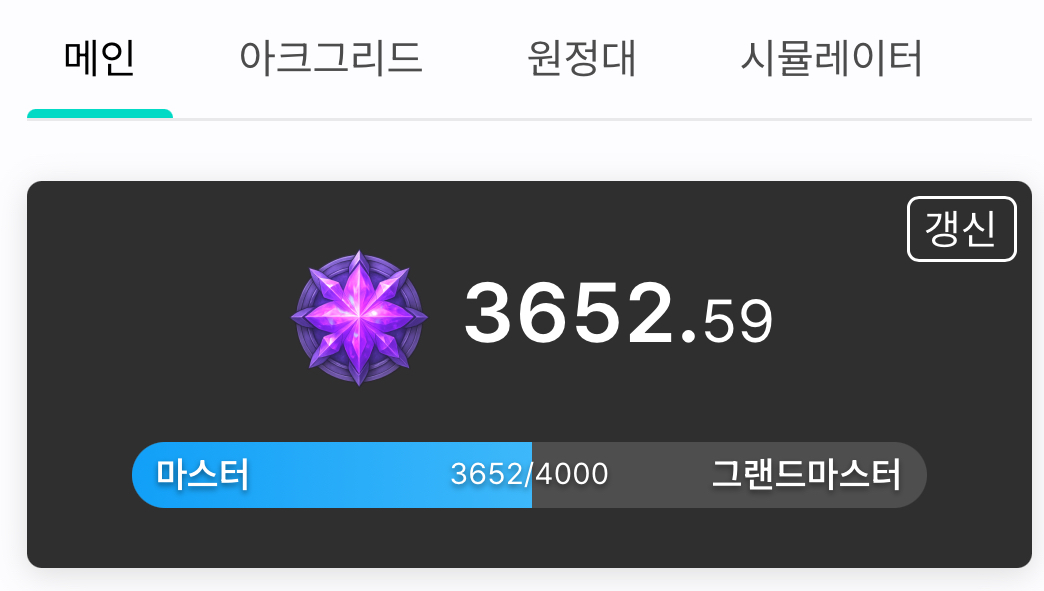Open the 원정대 tab

[x=581, y=58]
